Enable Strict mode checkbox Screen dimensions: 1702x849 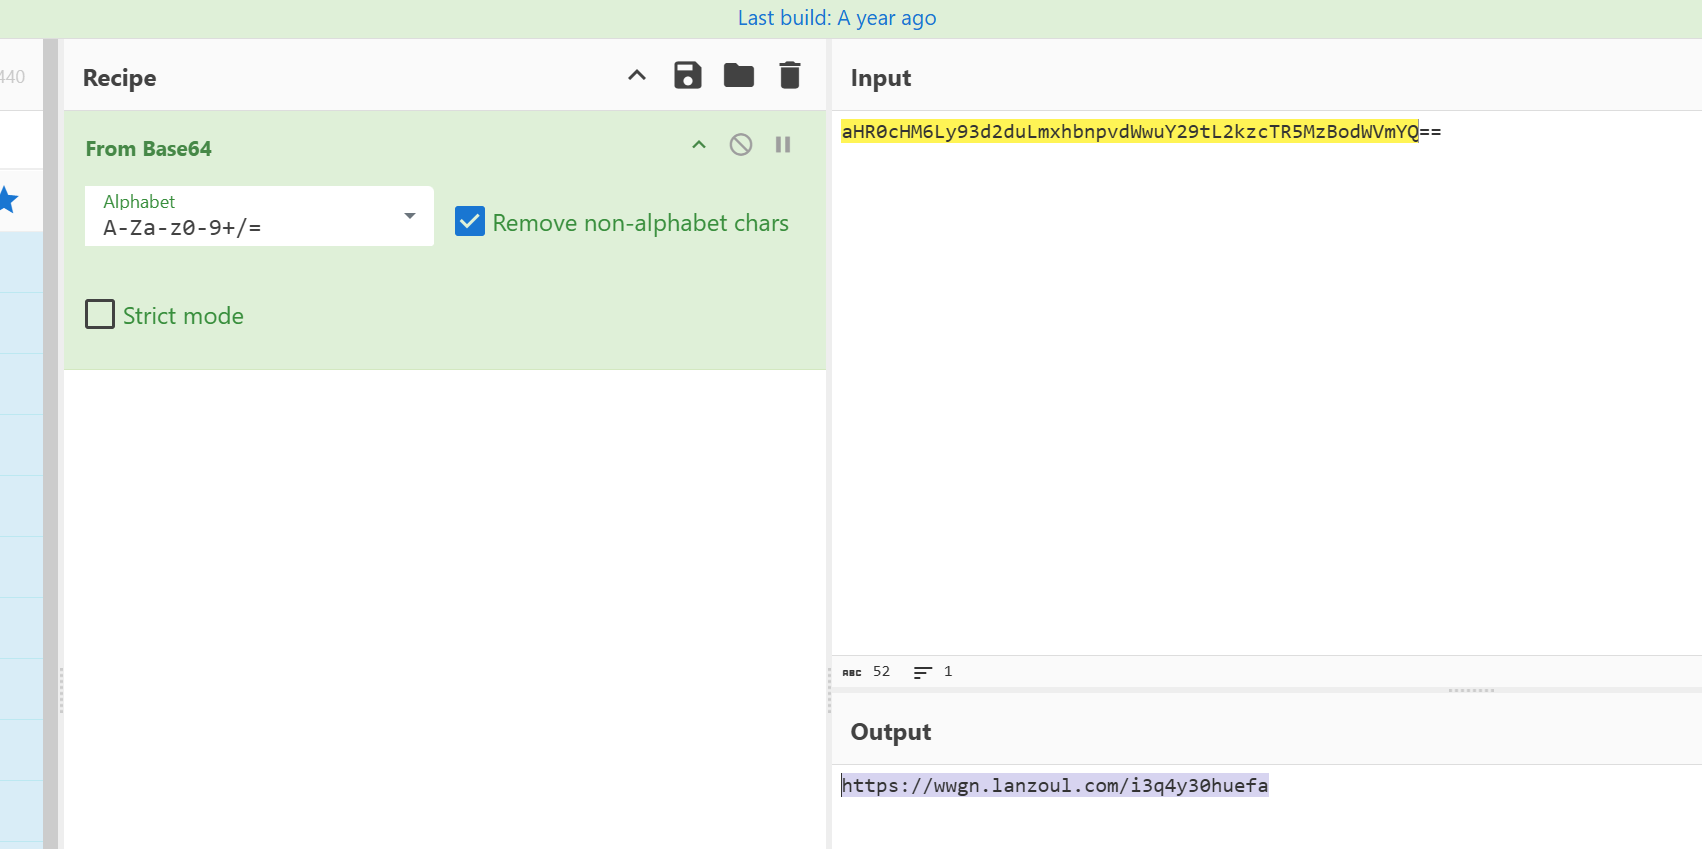tap(100, 314)
